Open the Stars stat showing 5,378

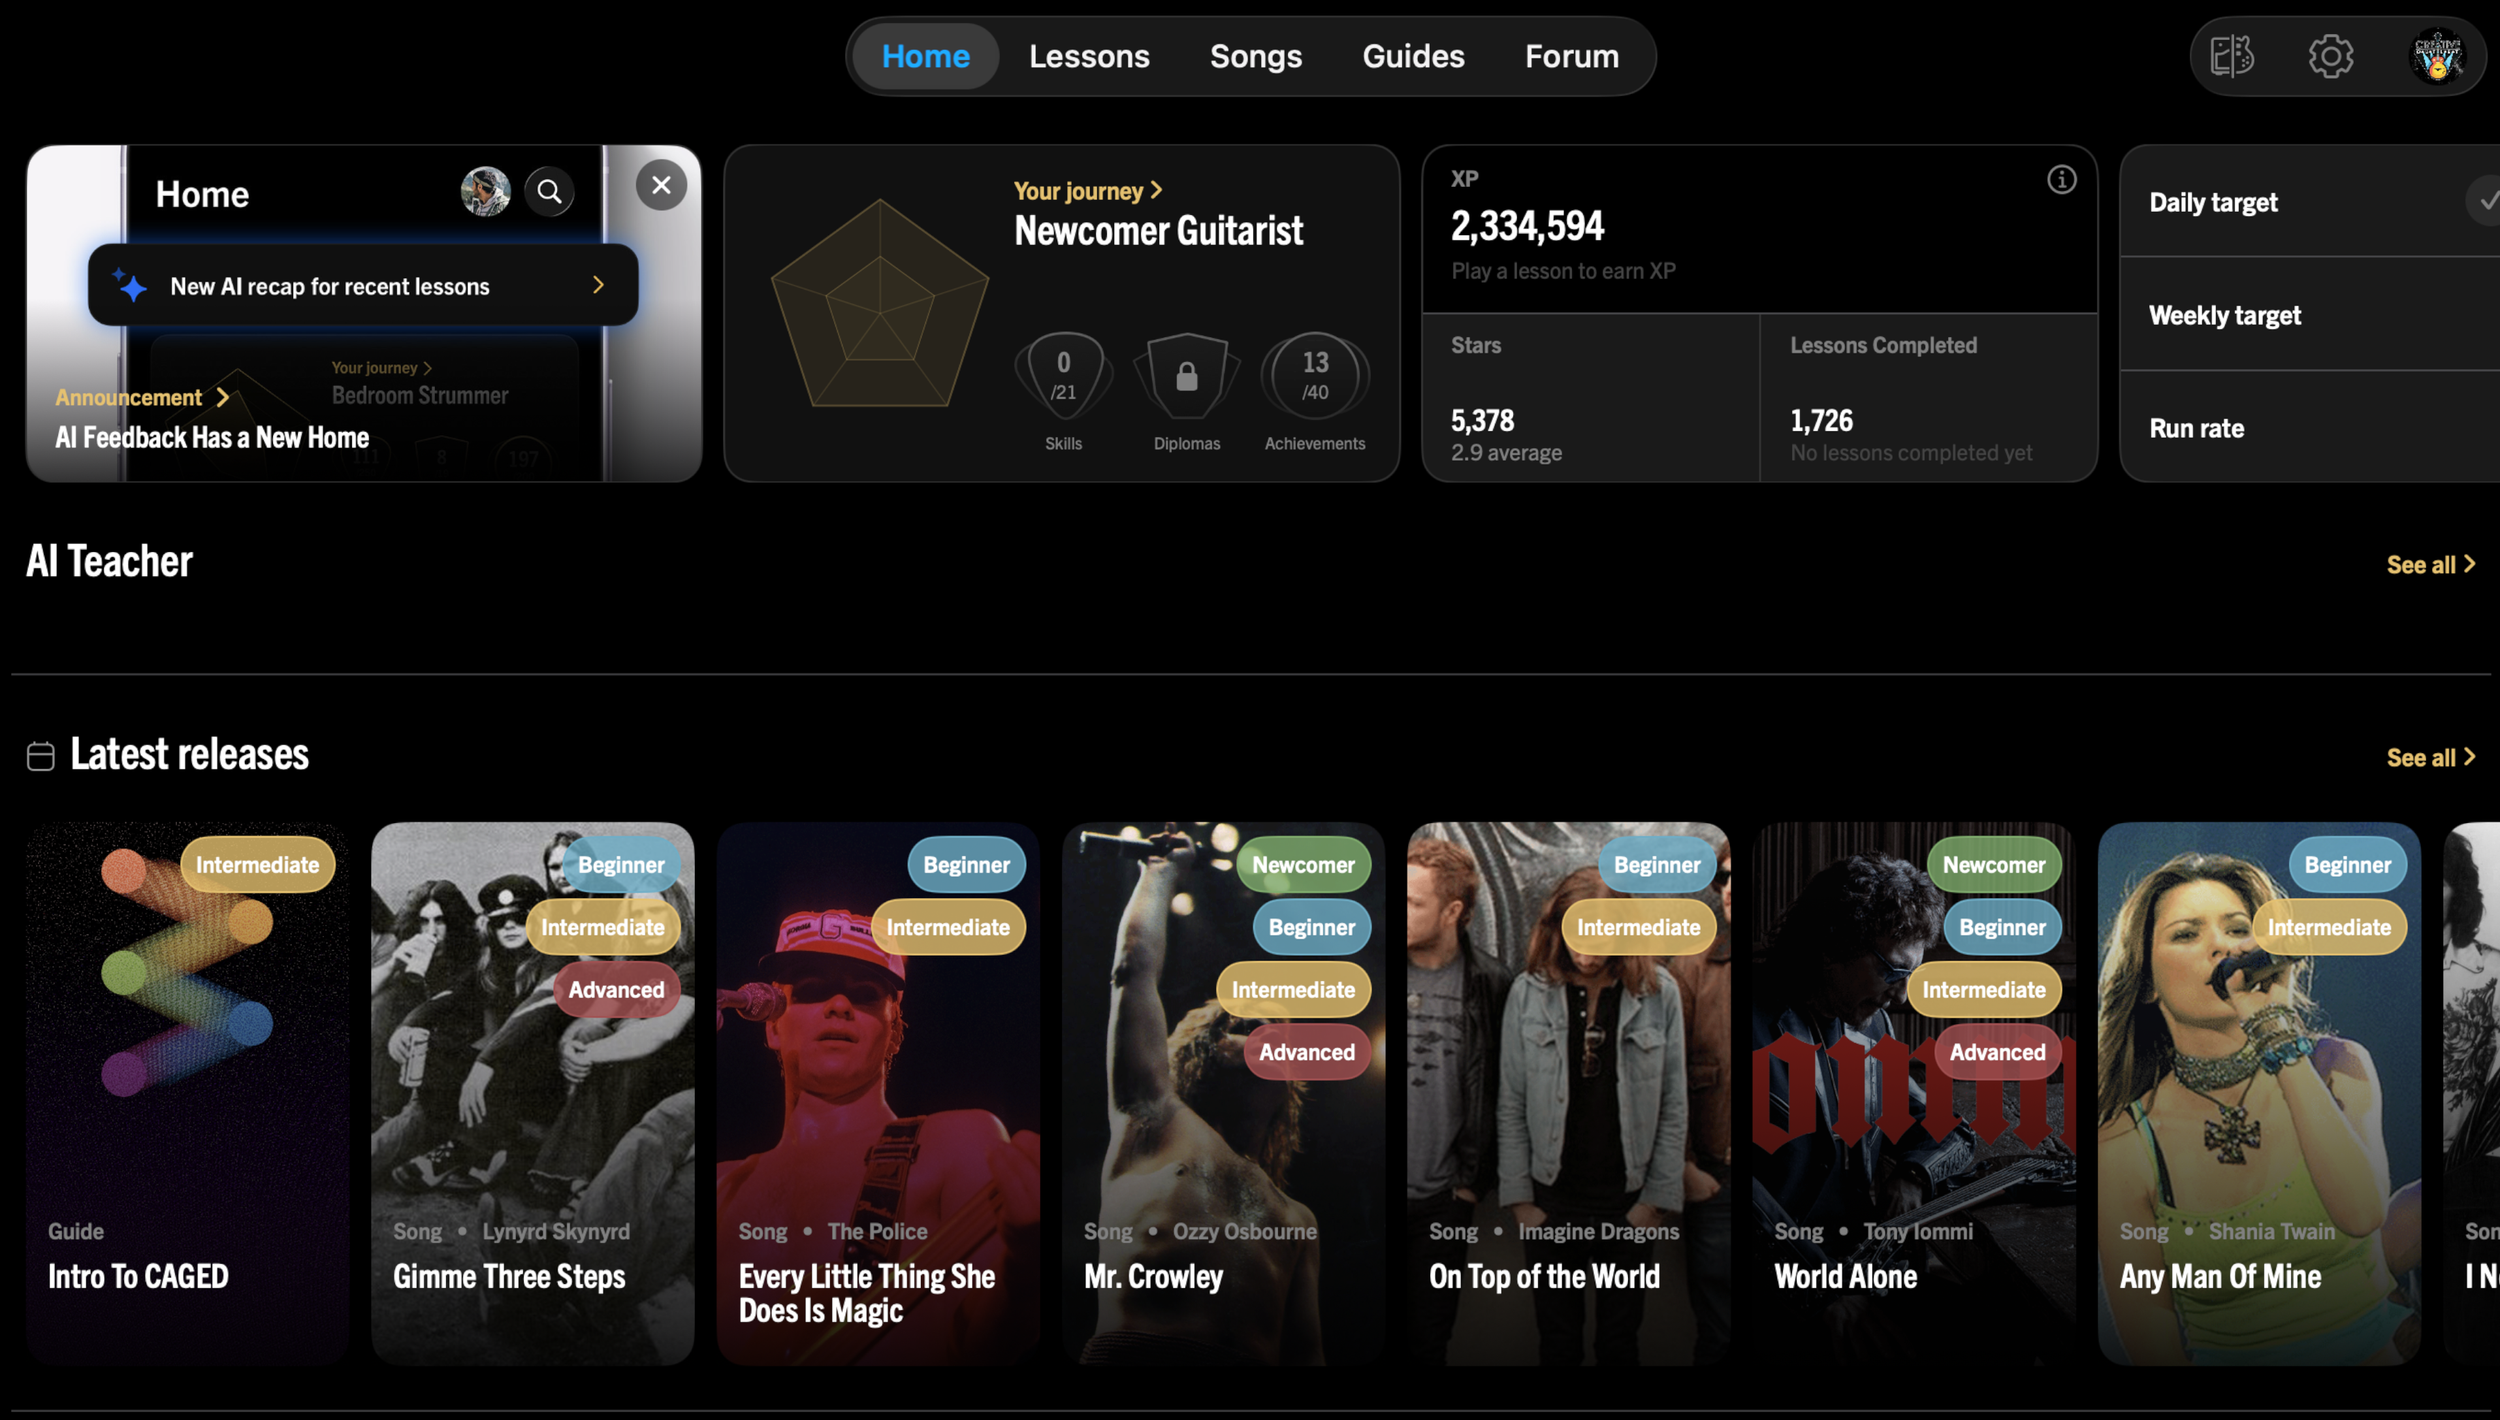[1590, 398]
